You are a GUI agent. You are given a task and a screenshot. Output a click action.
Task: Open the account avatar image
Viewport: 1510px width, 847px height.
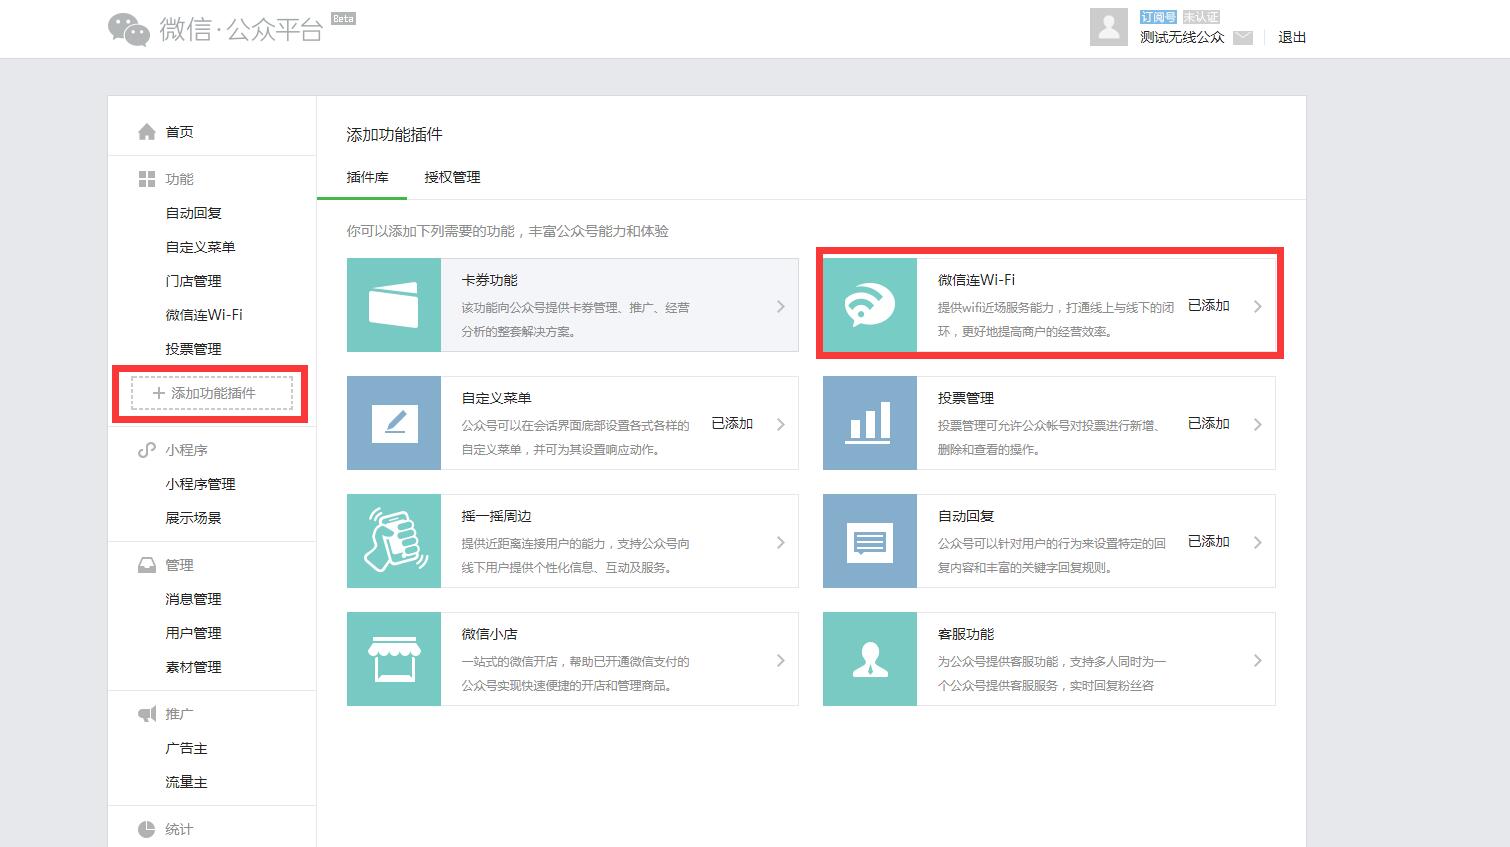1108,27
